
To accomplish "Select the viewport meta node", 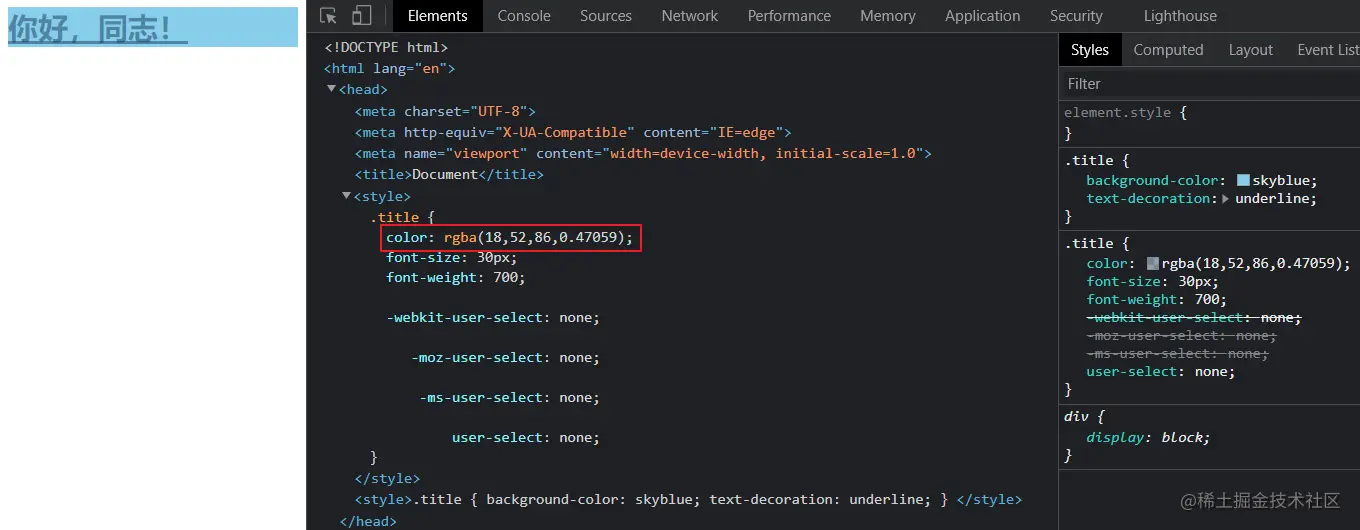I will [x=643, y=153].
